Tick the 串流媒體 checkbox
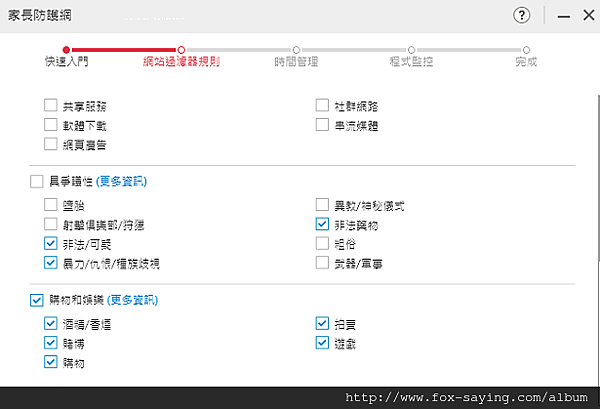The width and height of the screenshot is (600, 409). click(x=322, y=125)
